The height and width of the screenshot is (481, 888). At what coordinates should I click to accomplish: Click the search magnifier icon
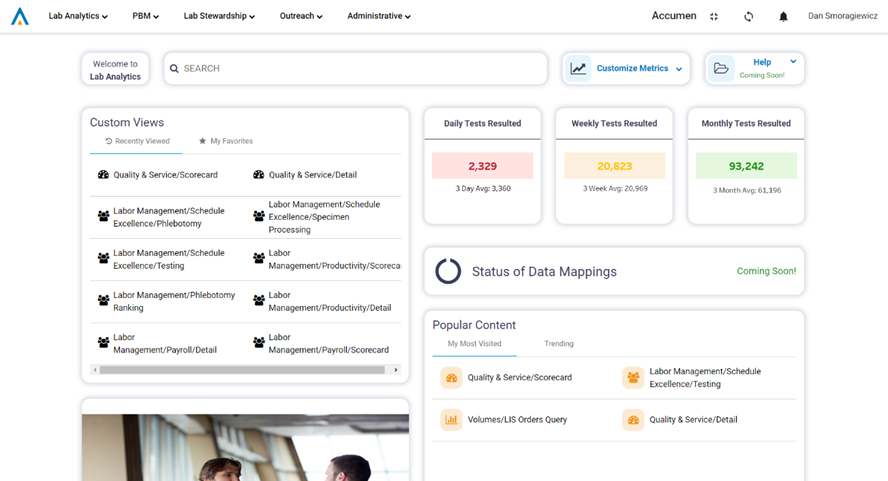[174, 69]
